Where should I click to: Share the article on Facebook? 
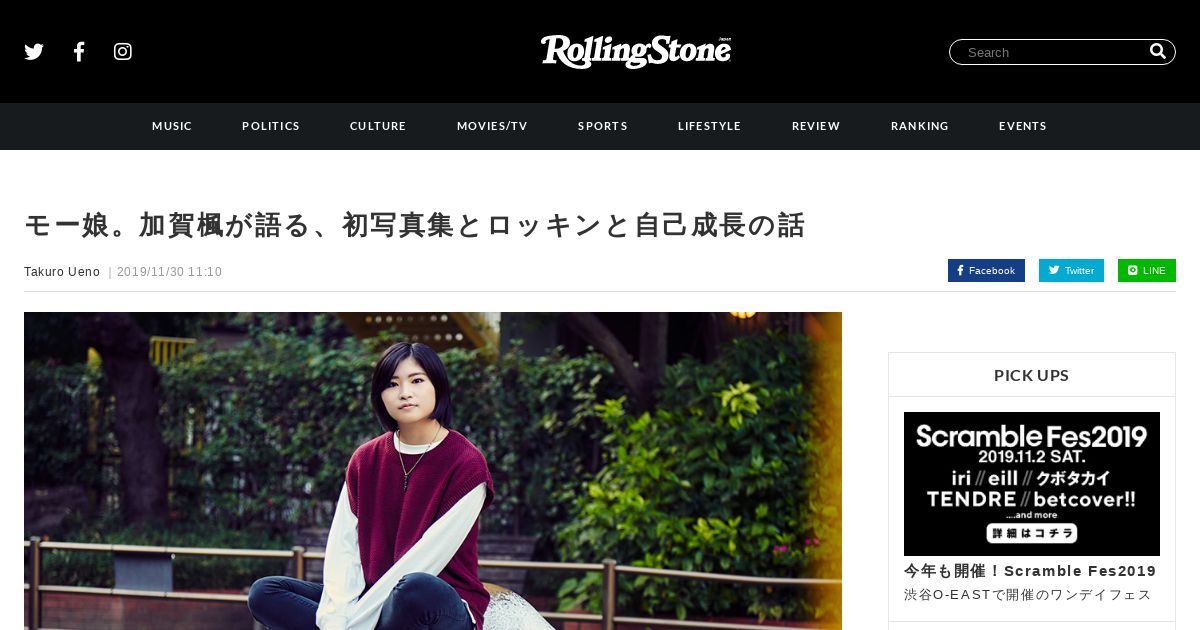[986, 271]
